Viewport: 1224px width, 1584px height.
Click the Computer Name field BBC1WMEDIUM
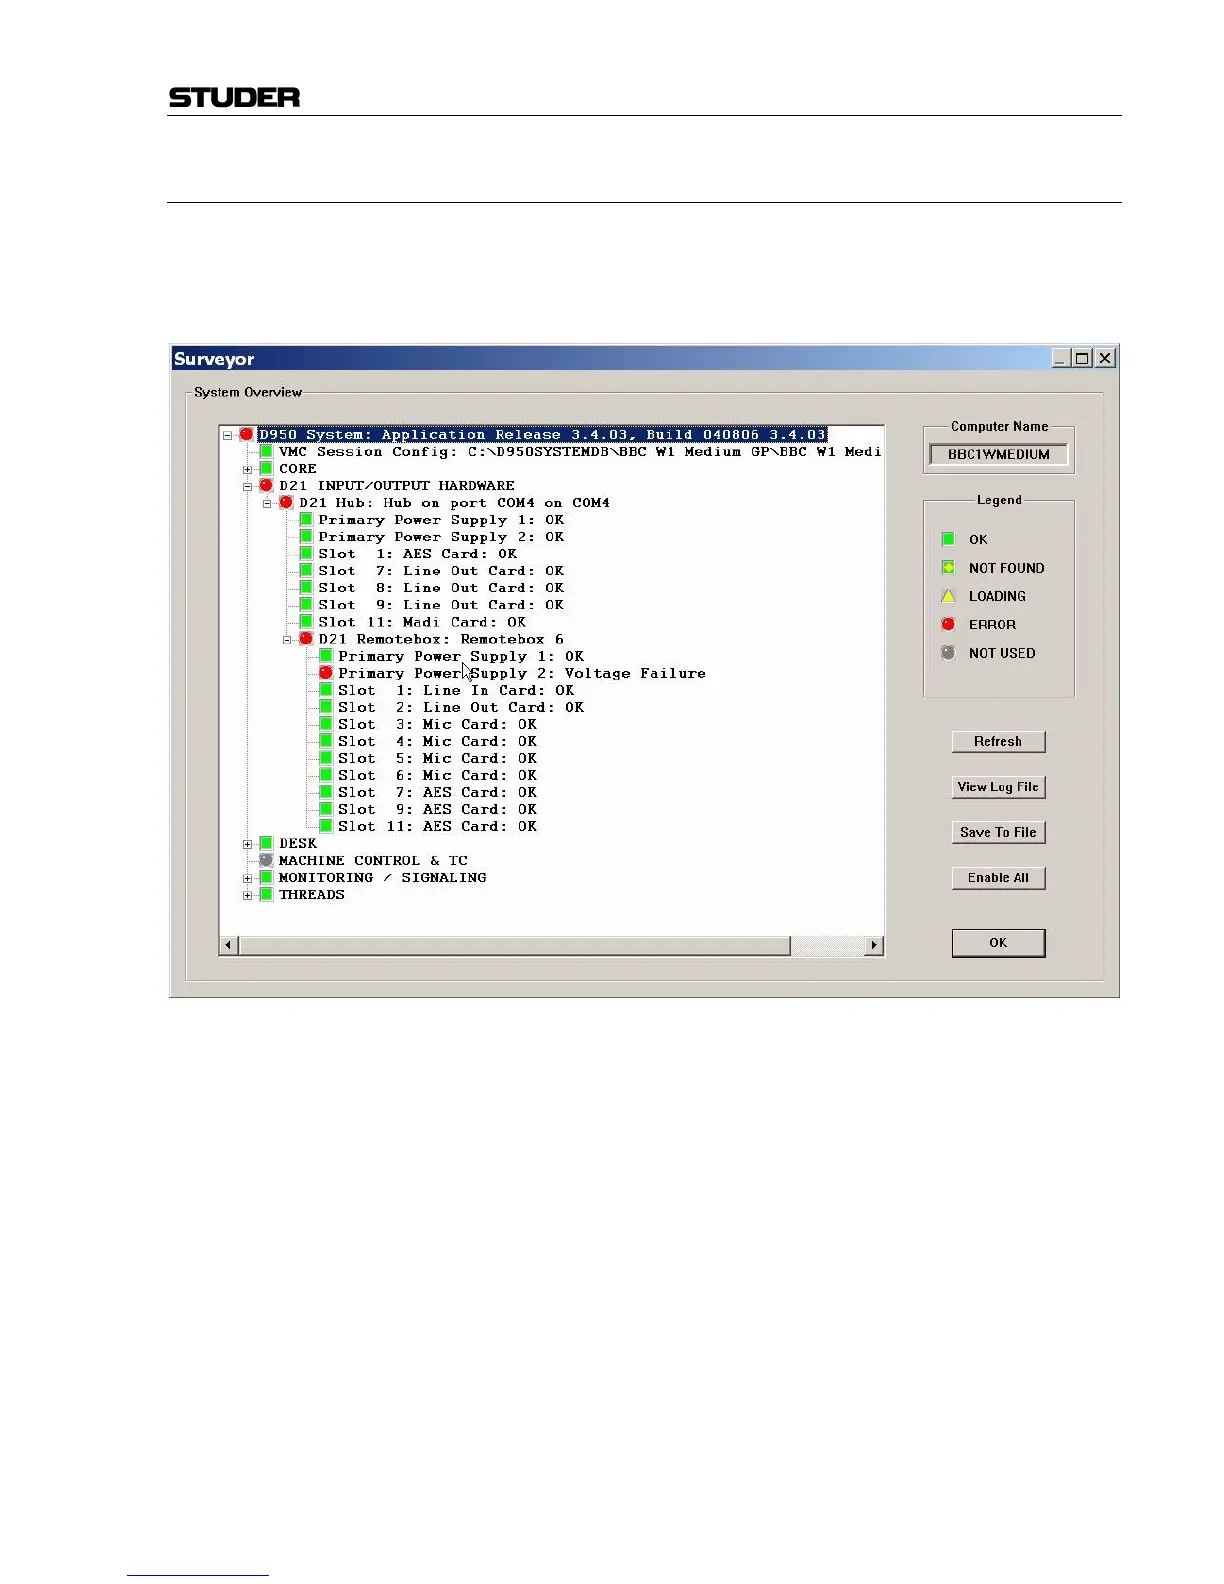click(998, 454)
